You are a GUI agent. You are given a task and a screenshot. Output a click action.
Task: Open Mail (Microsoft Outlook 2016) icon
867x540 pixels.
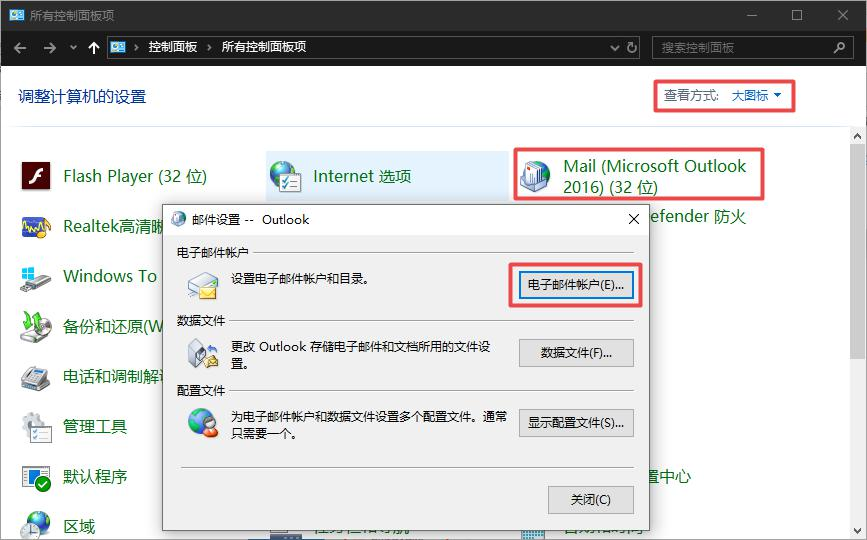tap(534, 176)
